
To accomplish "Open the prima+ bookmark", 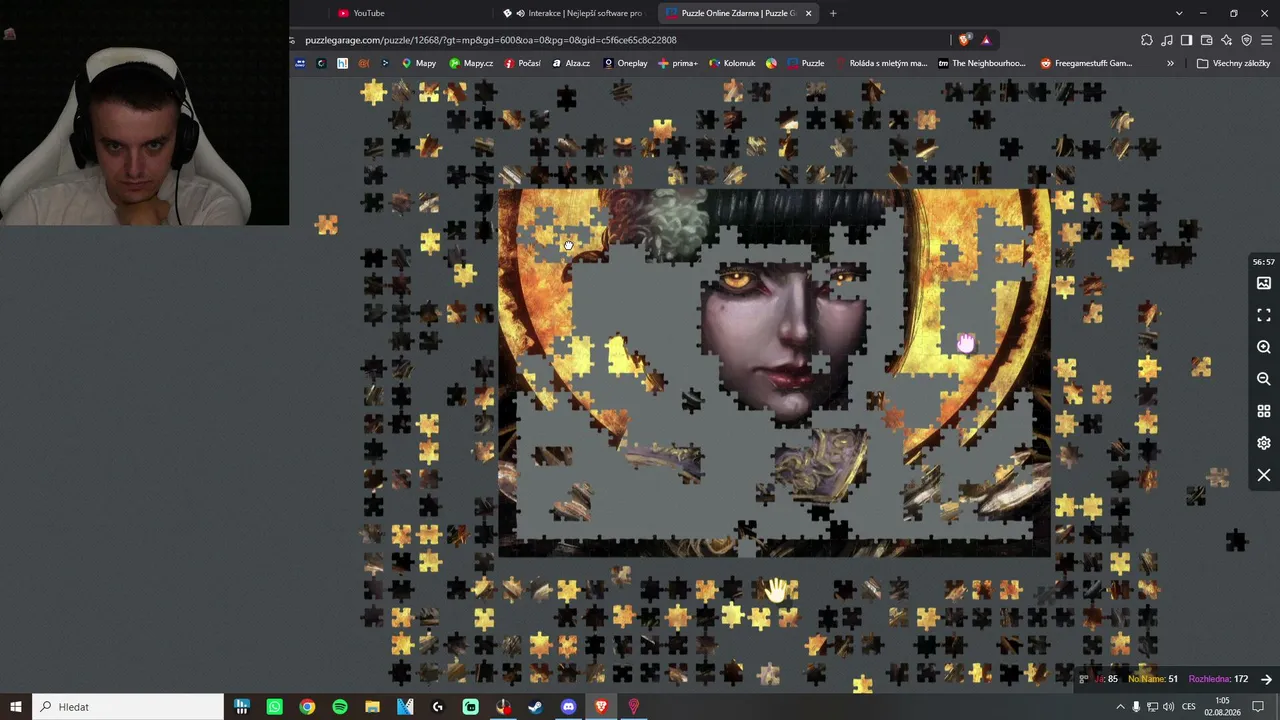I will click(677, 63).
